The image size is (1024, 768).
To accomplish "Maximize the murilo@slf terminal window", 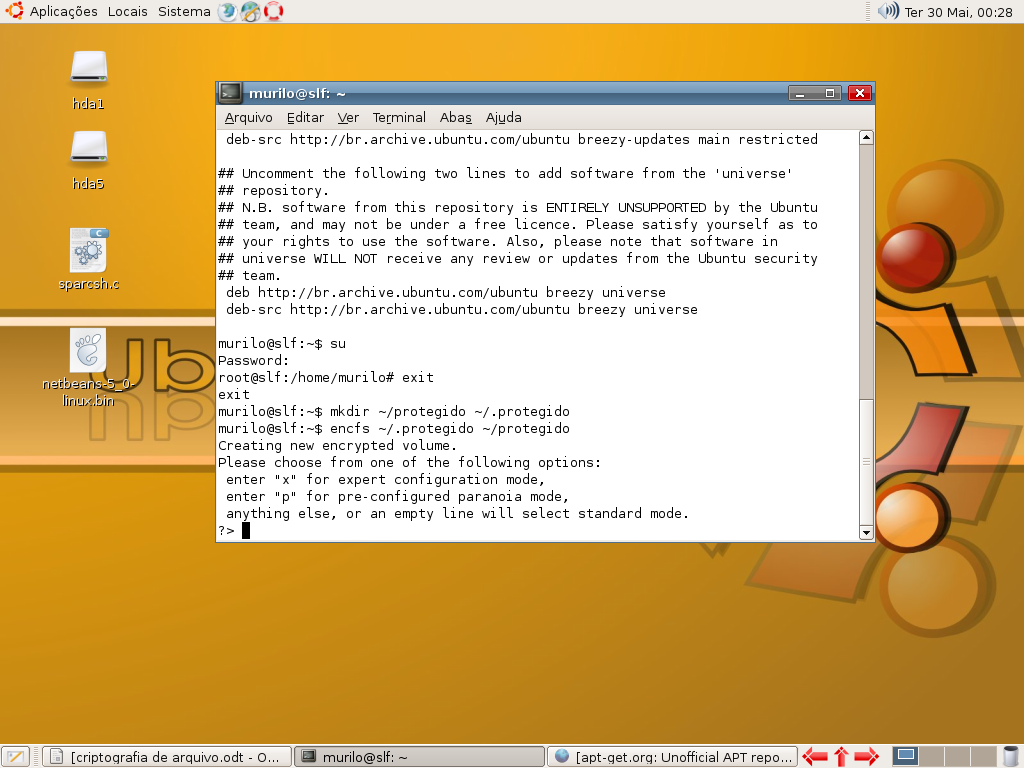I will [829, 93].
